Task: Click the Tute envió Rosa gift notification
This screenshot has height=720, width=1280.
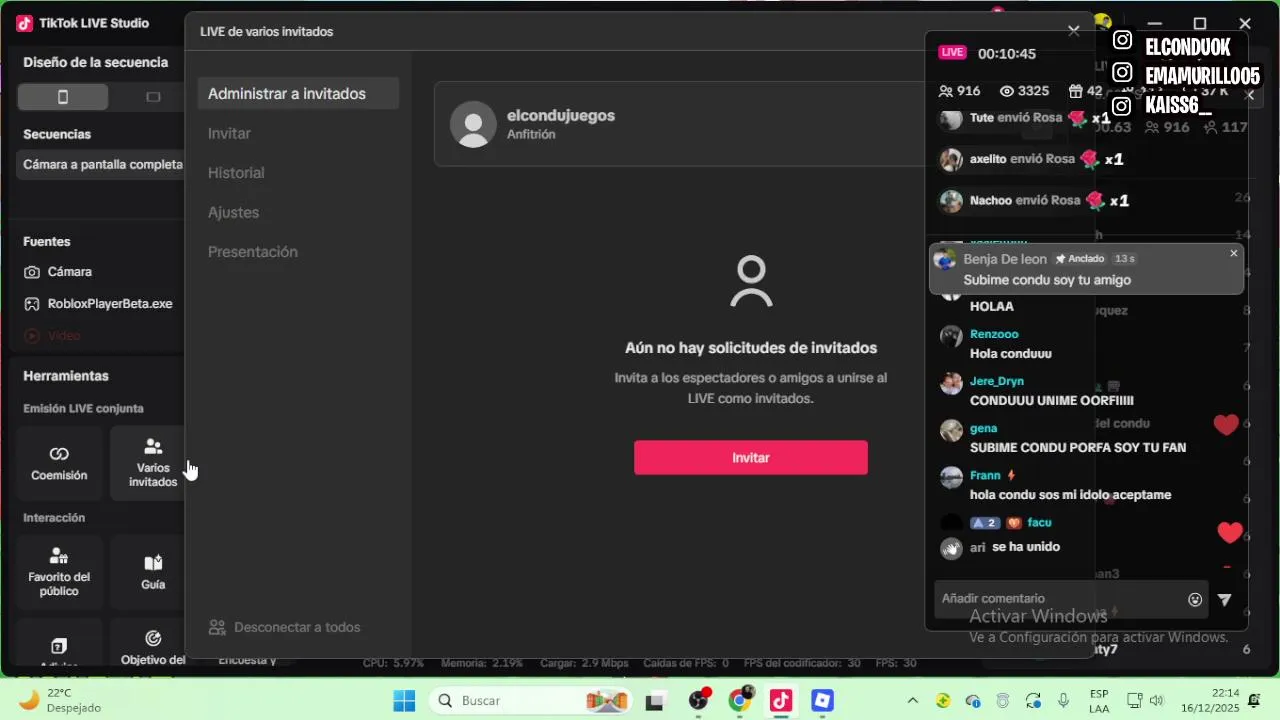Action: (1025, 118)
